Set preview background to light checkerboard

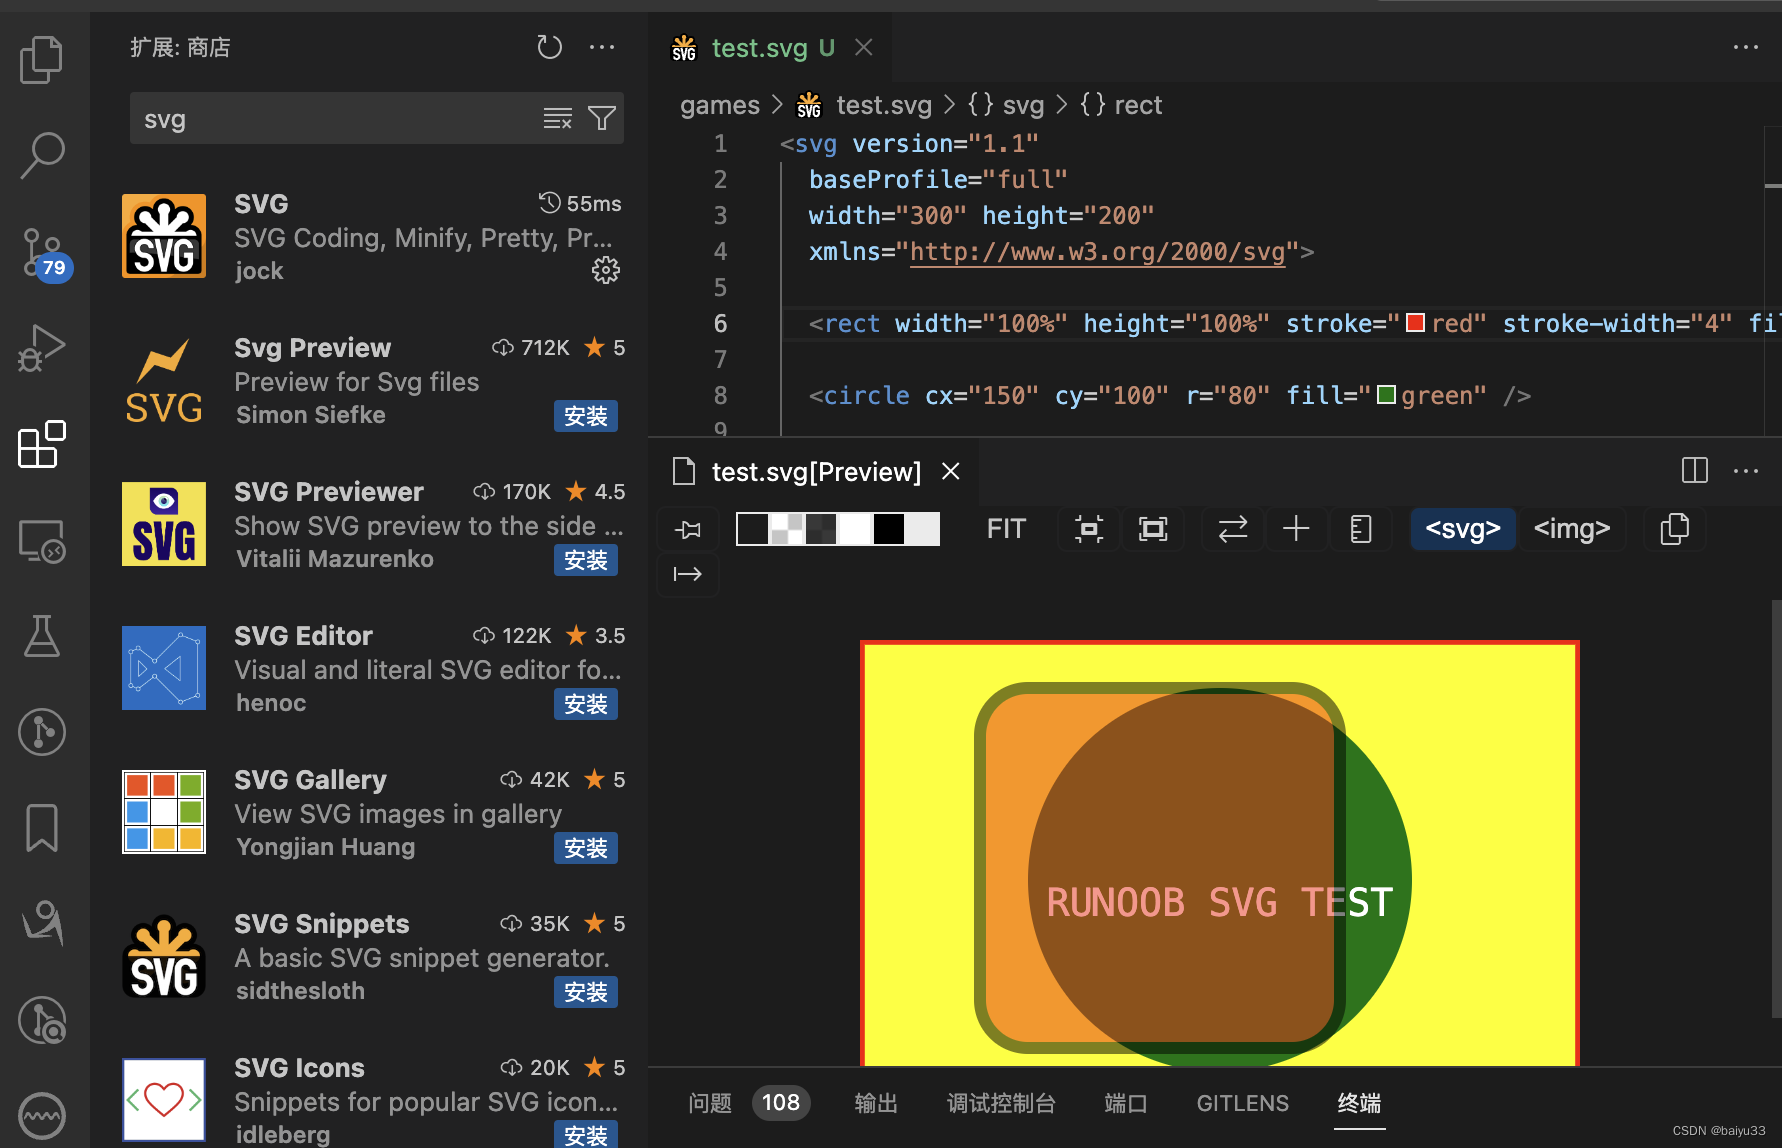click(786, 528)
